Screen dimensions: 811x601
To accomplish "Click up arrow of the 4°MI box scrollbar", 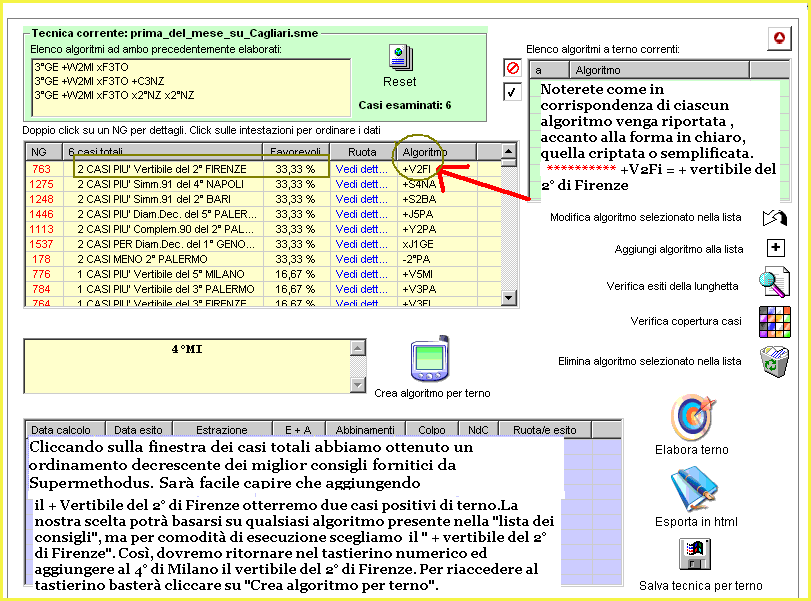I will [x=357, y=348].
